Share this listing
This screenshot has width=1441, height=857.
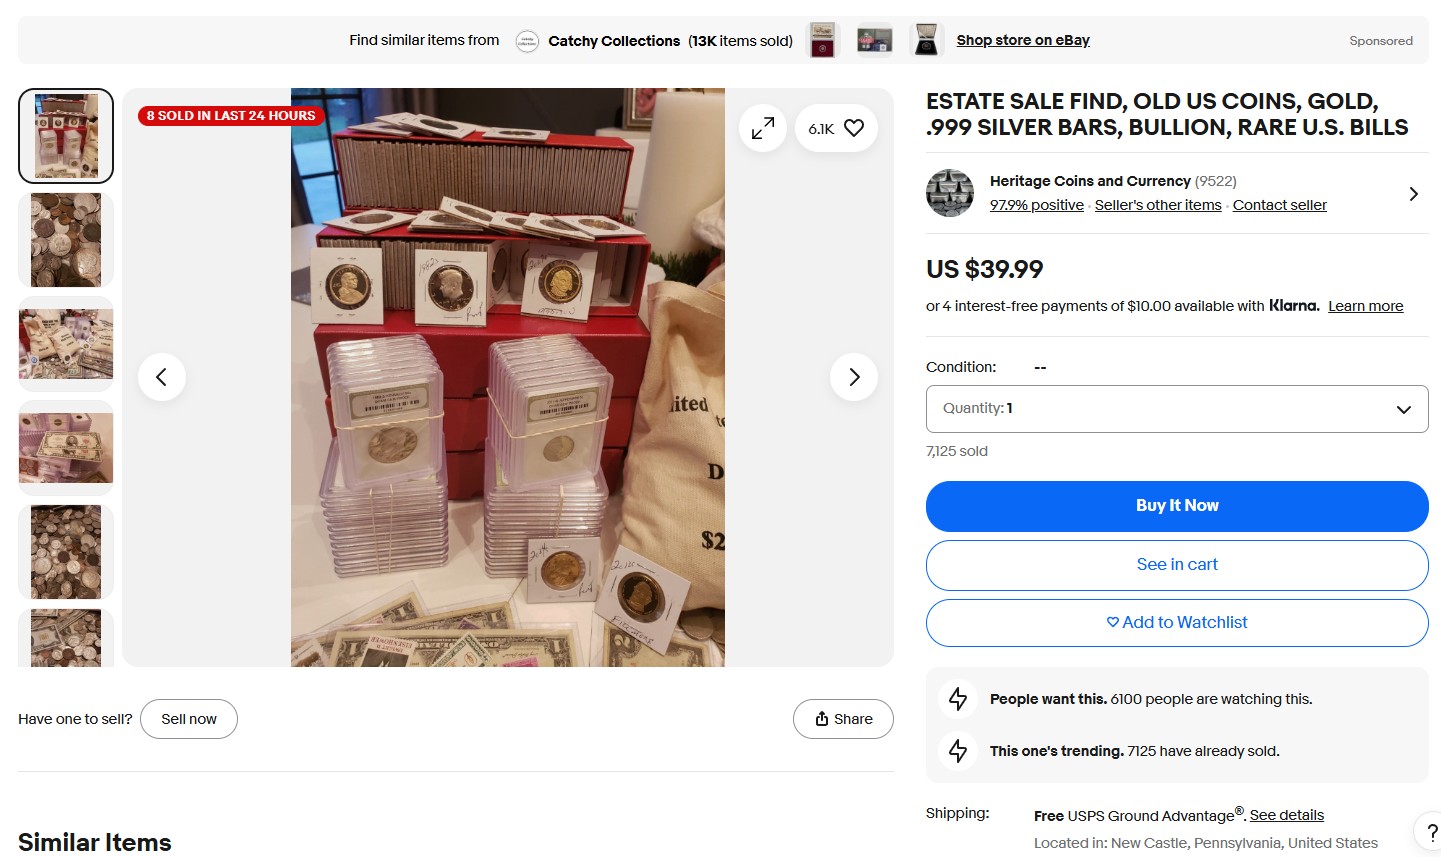[843, 719]
